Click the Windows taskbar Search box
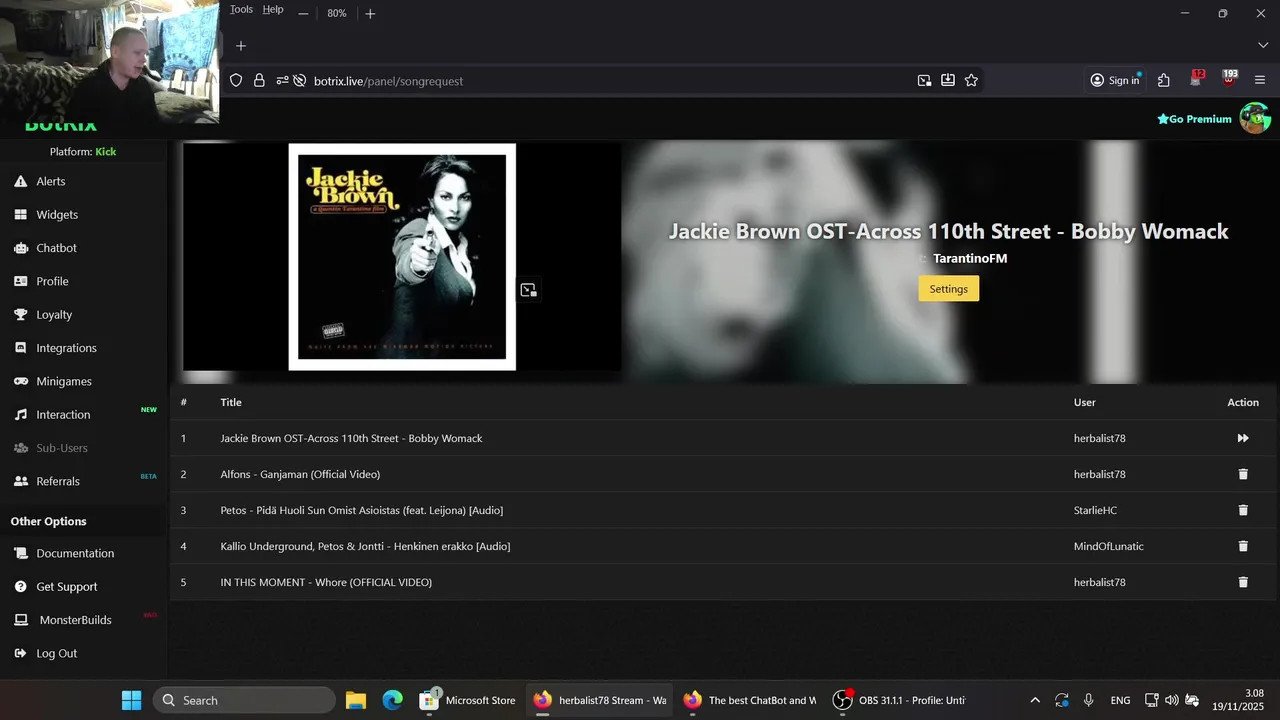Screen dimensions: 1280x720 (244, 700)
